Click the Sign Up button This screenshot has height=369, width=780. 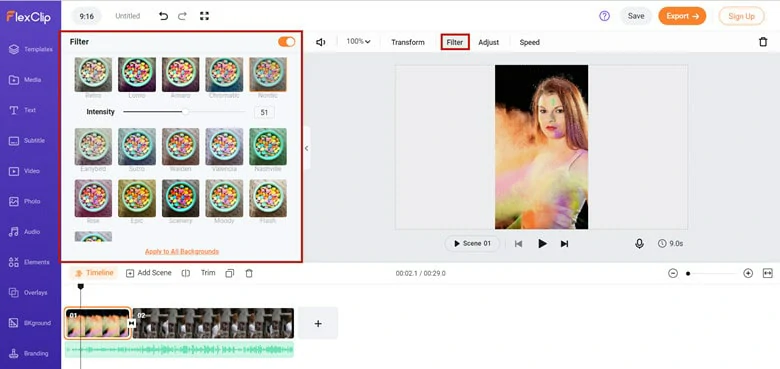(x=741, y=16)
